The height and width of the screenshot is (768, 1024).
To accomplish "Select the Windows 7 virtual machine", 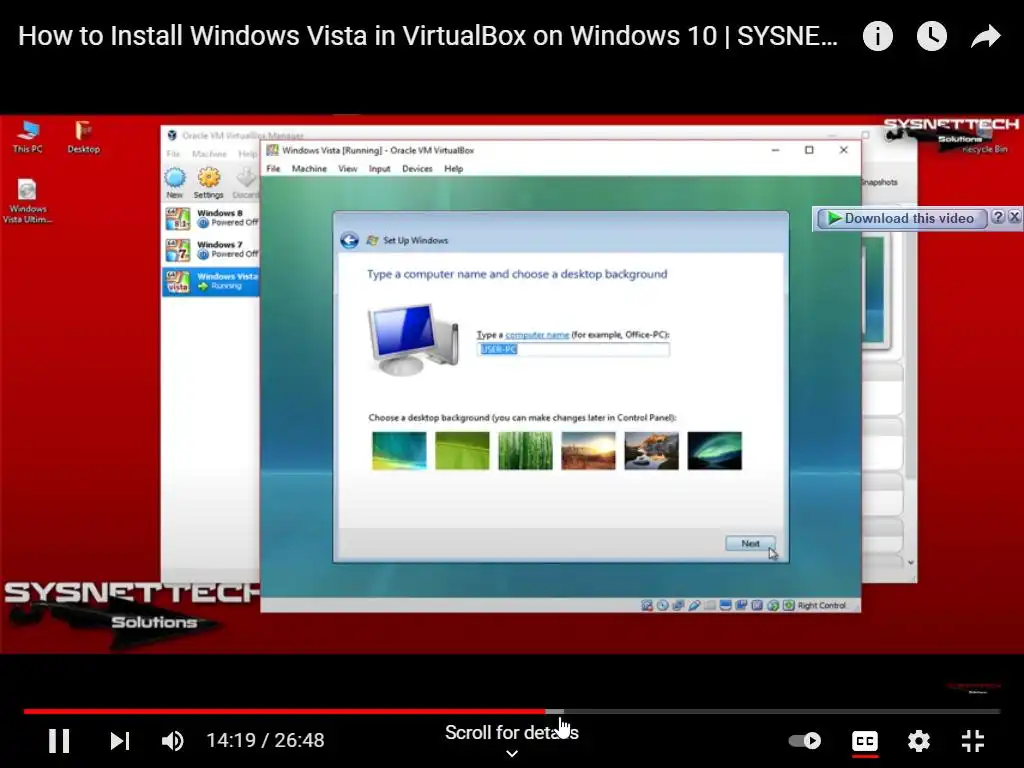I will [211, 249].
